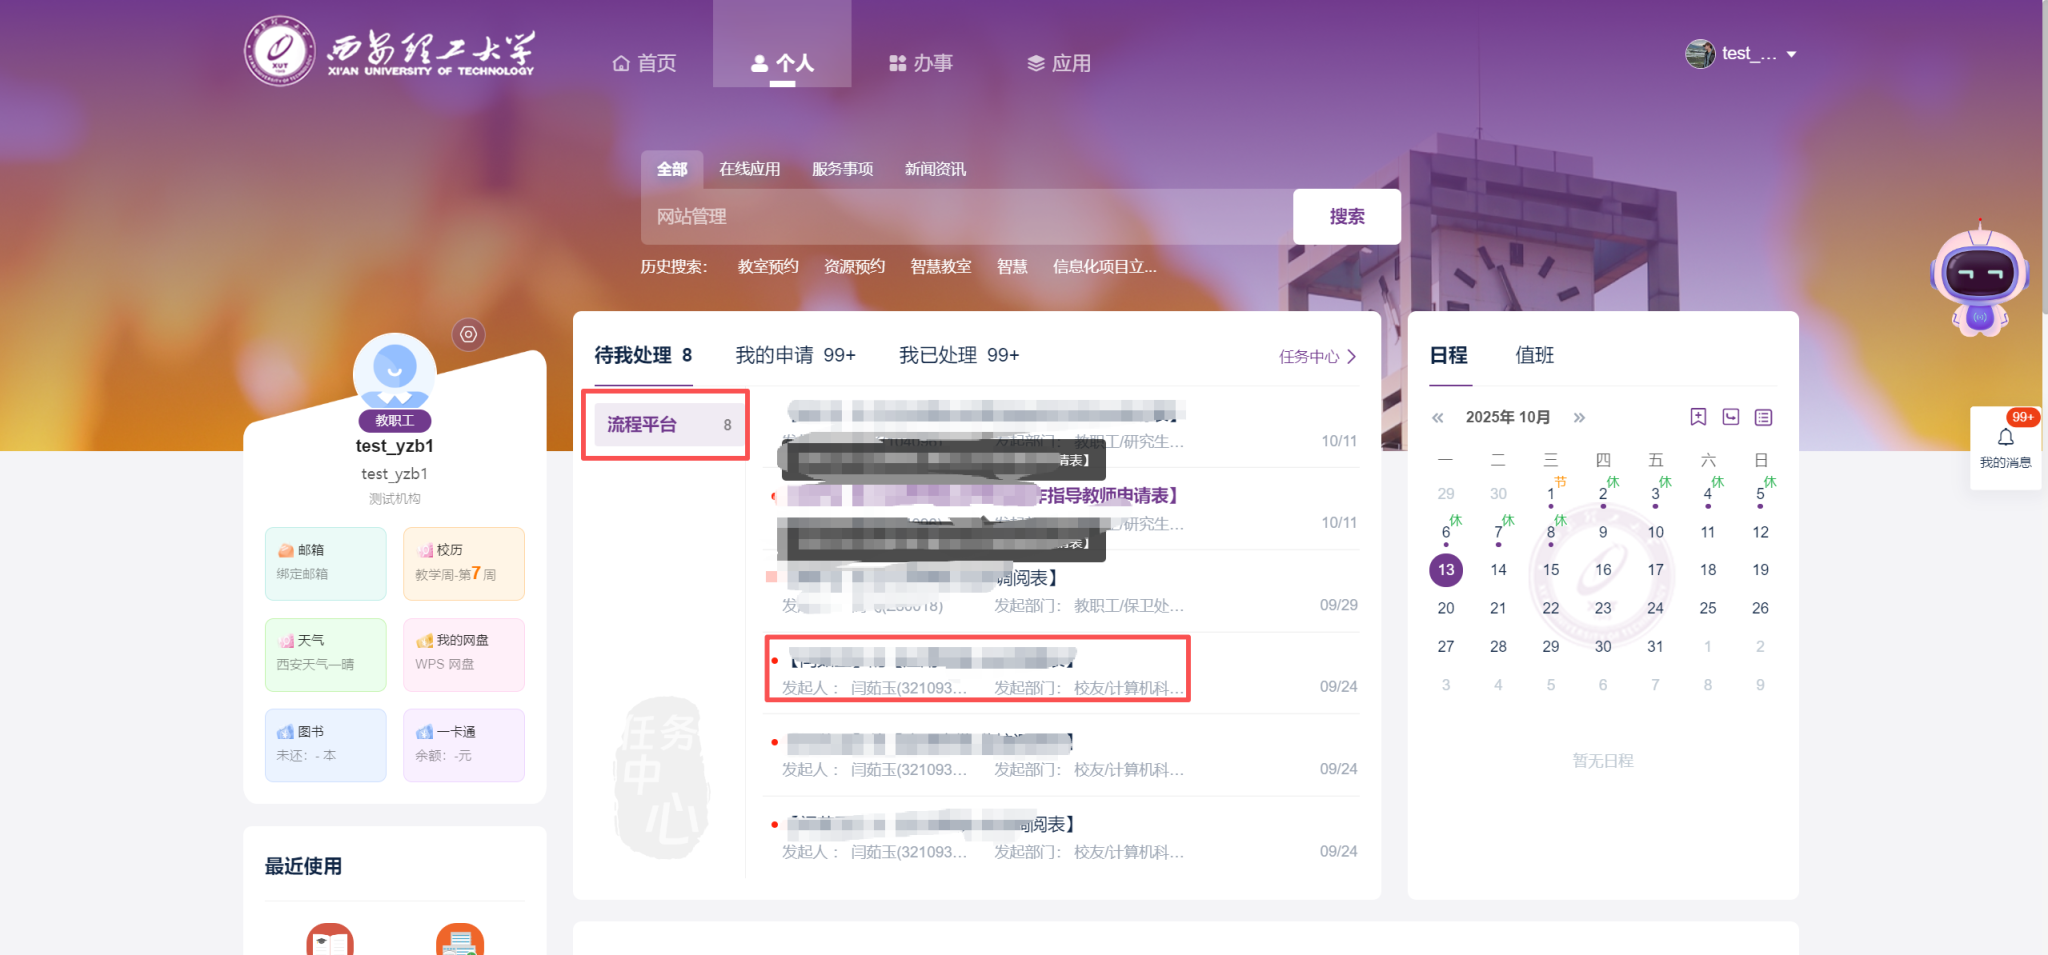The image size is (2048, 955).
Task: Click the bookmark-add icon in calendar header
Action: pyautogui.click(x=1698, y=417)
